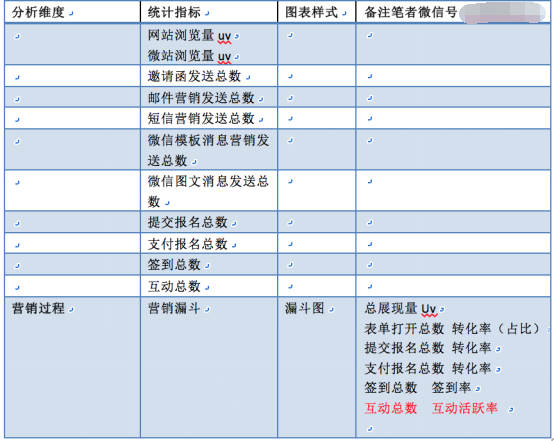Click the 备注笔者微信号 header text
This screenshot has width=554, height=441.
click(411, 12)
